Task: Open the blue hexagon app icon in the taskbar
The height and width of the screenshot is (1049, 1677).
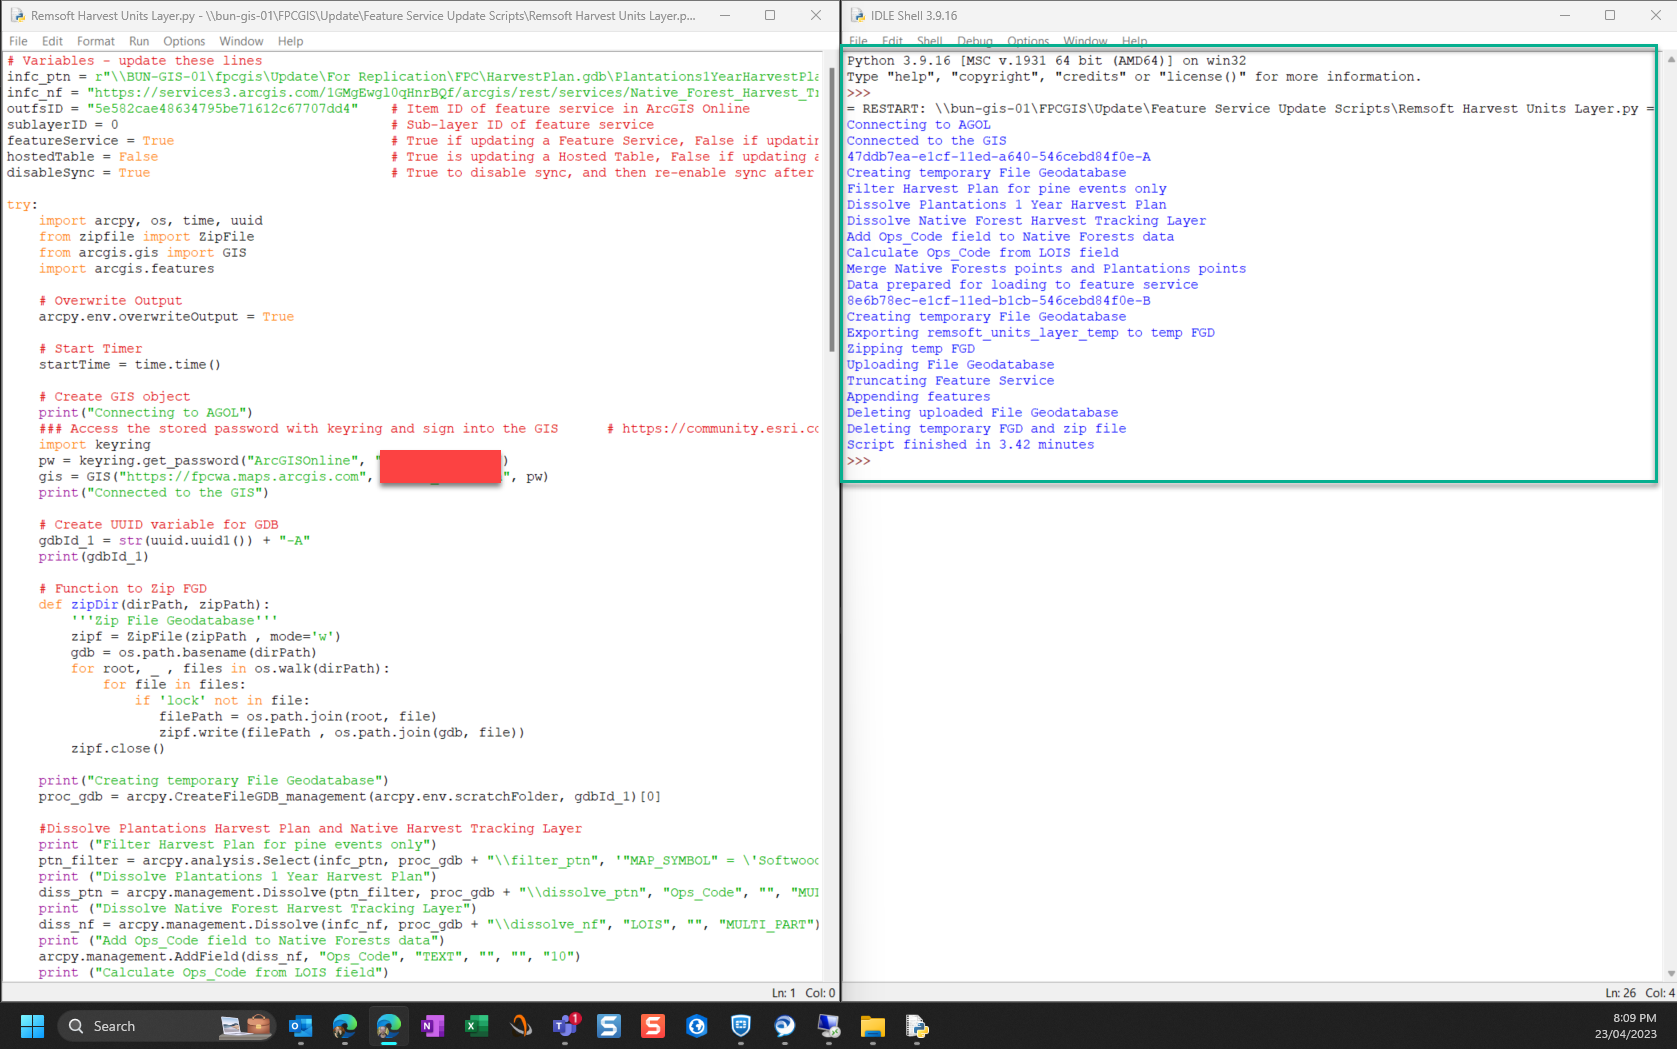Action: tap(697, 1026)
